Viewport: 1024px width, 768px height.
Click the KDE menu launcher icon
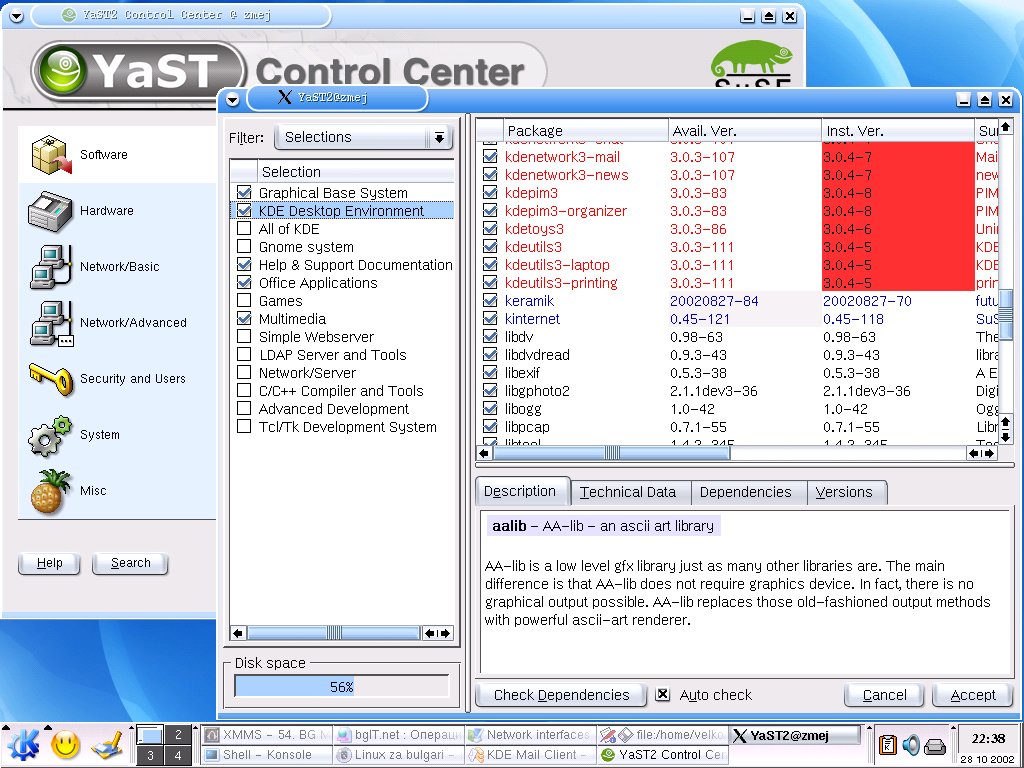point(24,743)
